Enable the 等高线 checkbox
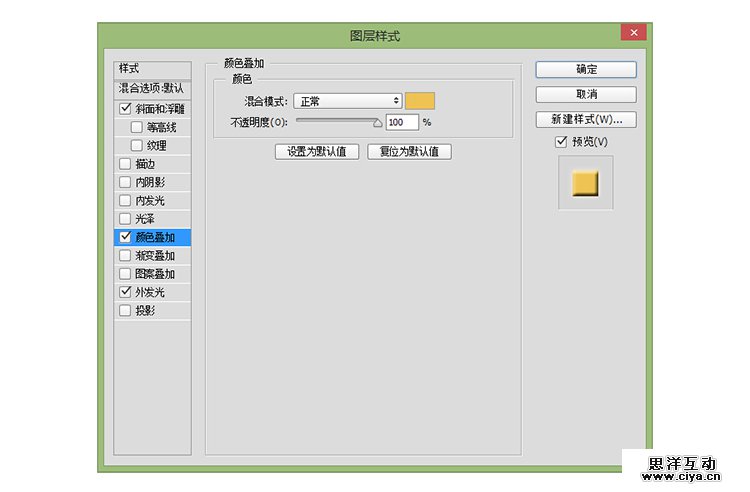This screenshot has width=750, height=492. (137, 127)
